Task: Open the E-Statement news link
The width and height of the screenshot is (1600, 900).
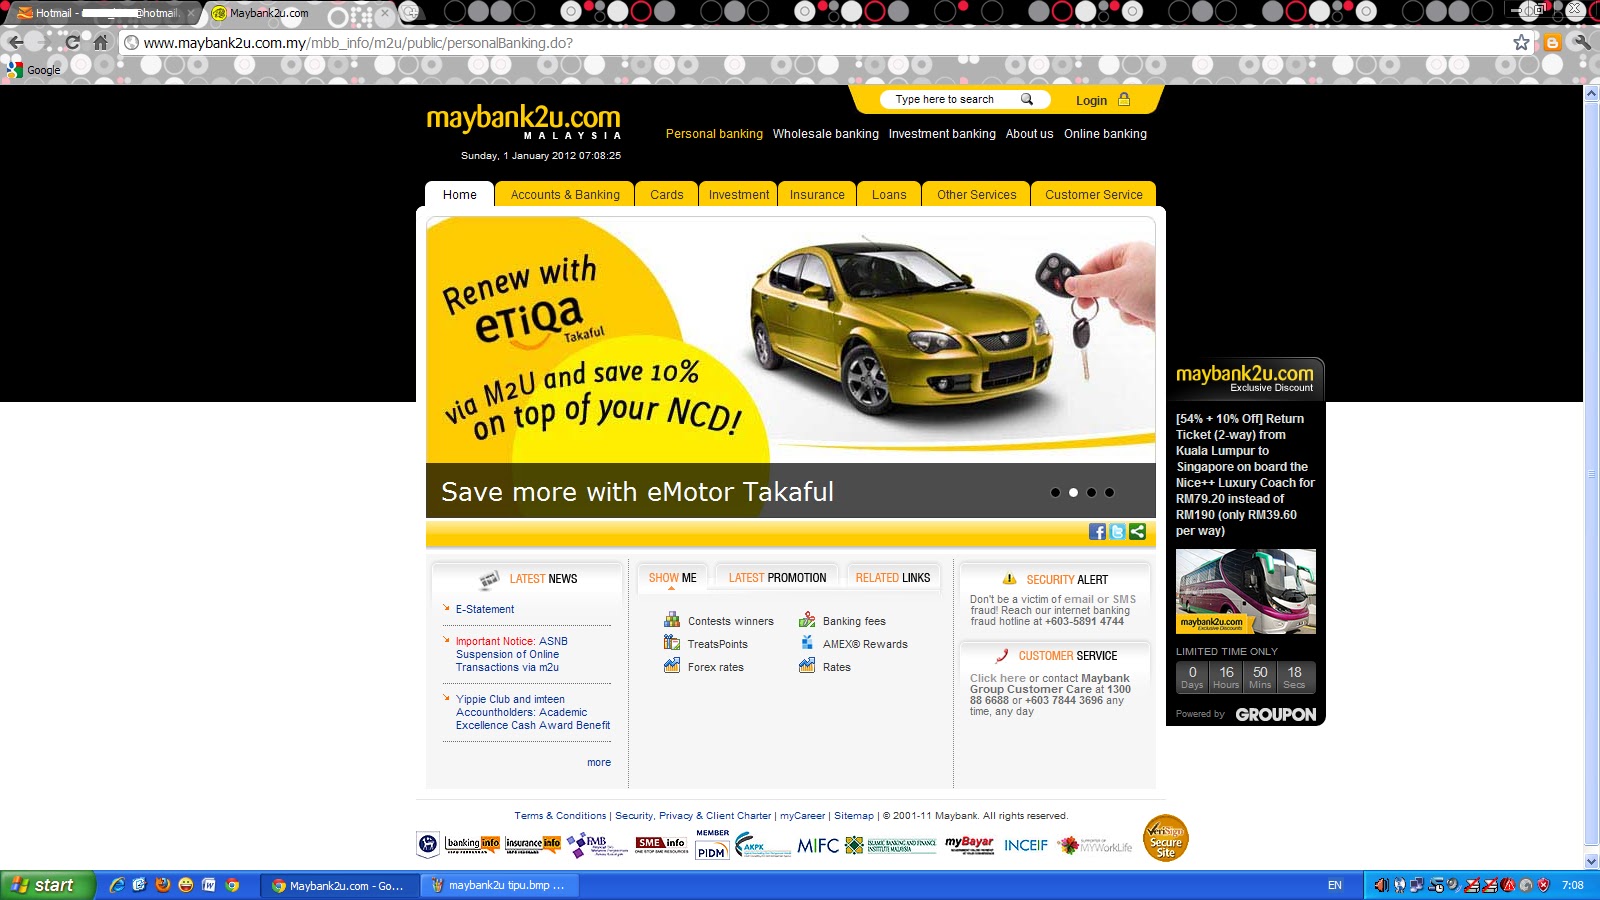Action: pos(485,609)
